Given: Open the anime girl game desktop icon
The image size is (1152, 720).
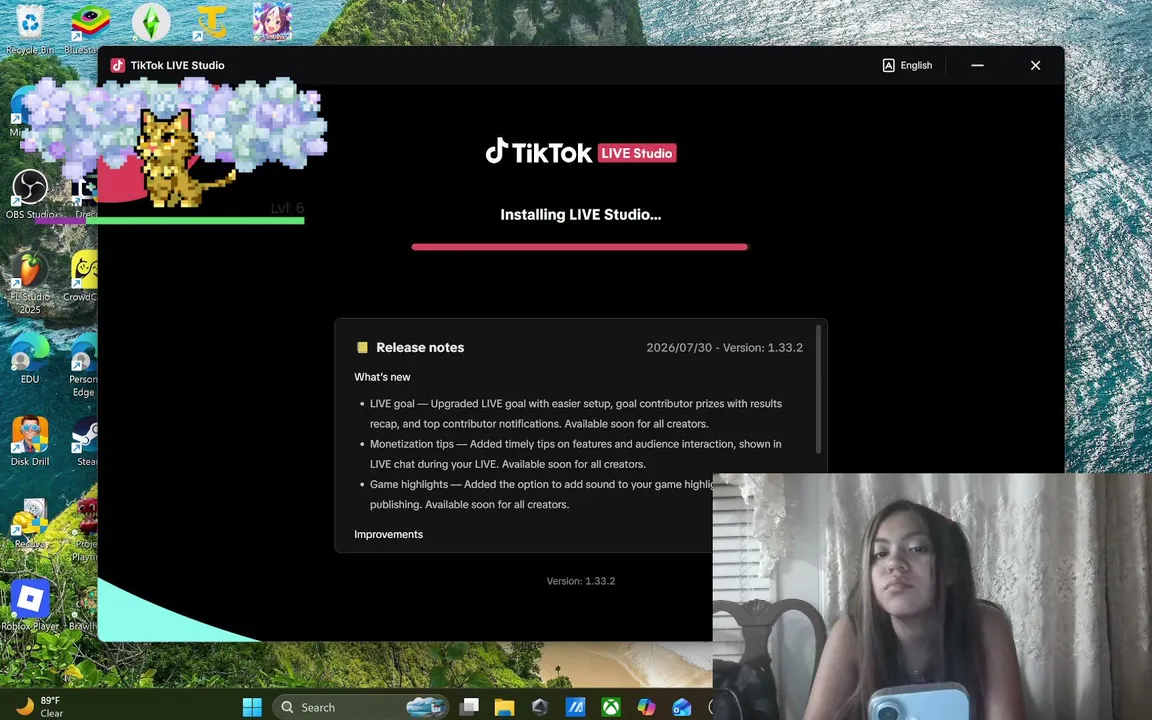Looking at the screenshot, I should (x=273, y=22).
